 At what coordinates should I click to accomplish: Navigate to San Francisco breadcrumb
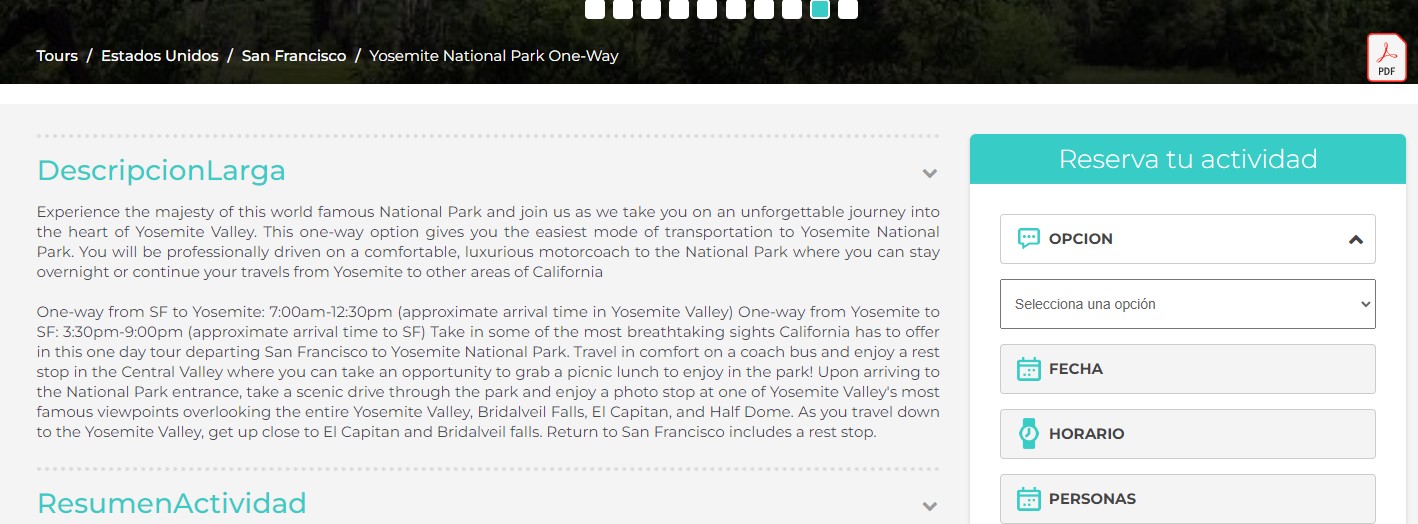(x=294, y=56)
